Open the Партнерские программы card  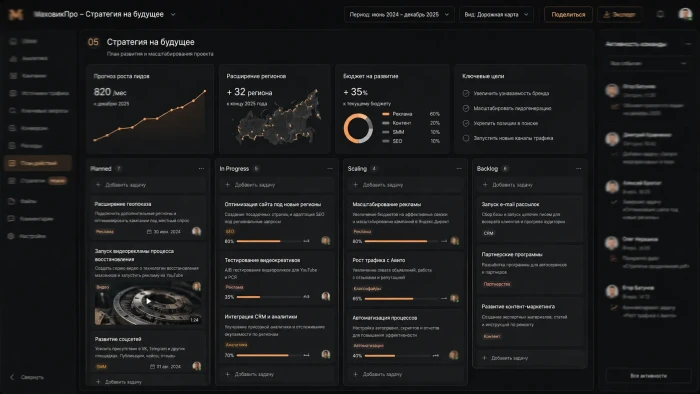pos(529,269)
